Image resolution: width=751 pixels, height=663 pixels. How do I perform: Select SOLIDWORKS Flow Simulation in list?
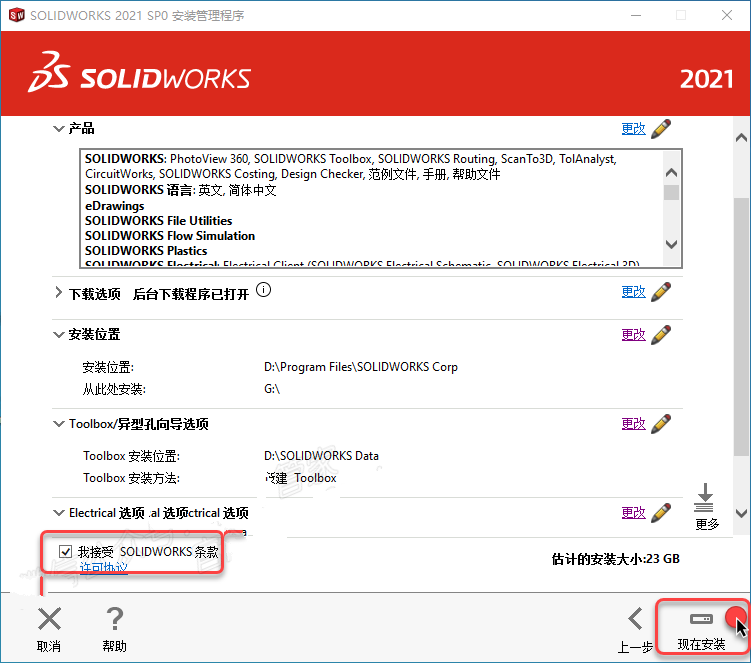[x=170, y=236]
